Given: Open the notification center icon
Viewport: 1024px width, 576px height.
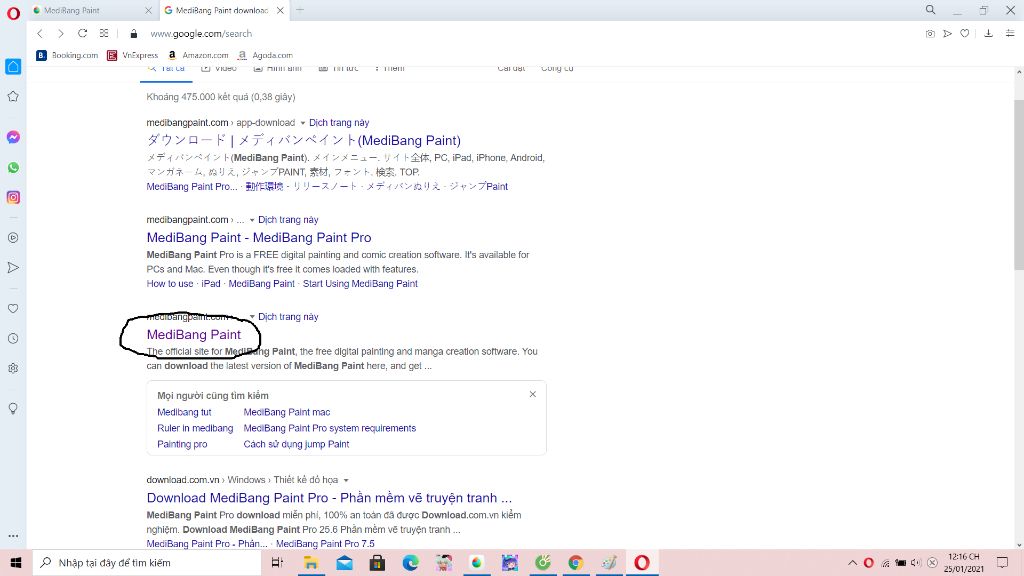Looking at the screenshot, I should [1002, 562].
